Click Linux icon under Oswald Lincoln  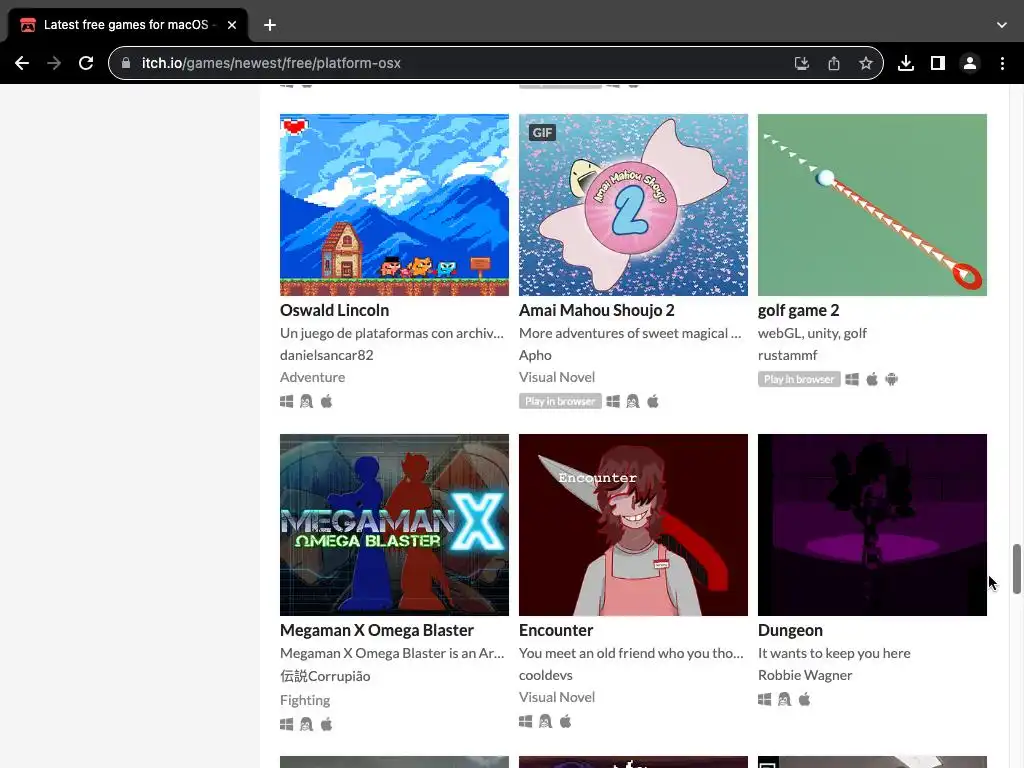[x=306, y=401]
